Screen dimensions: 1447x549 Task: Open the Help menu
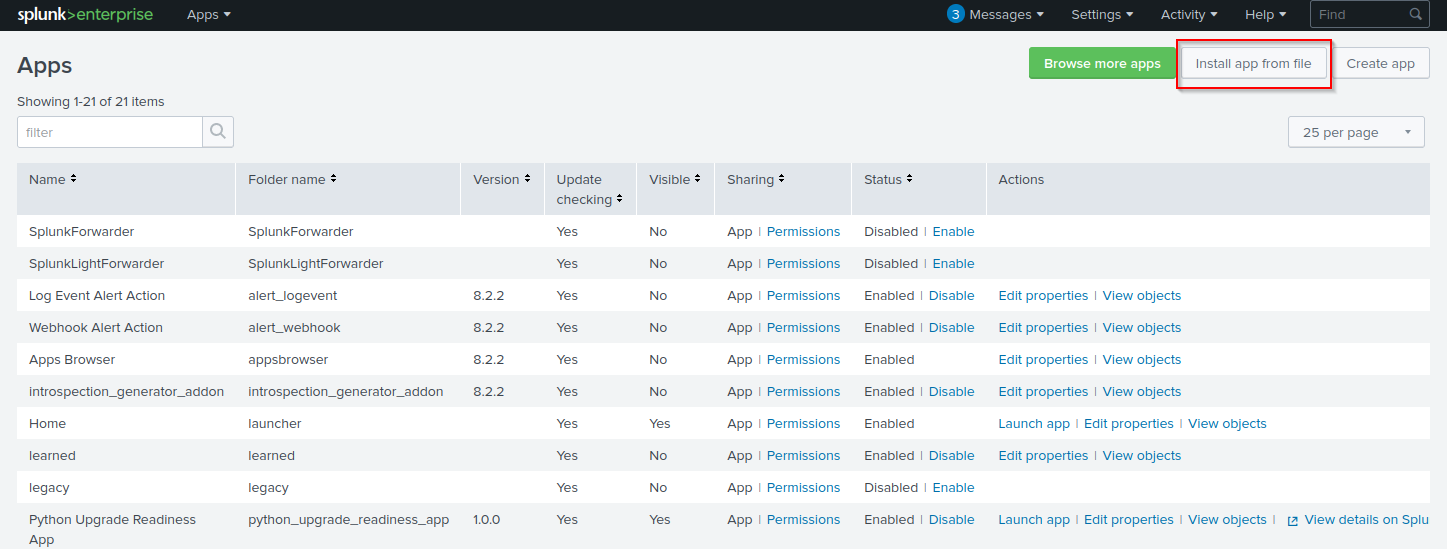click(1265, 15)
